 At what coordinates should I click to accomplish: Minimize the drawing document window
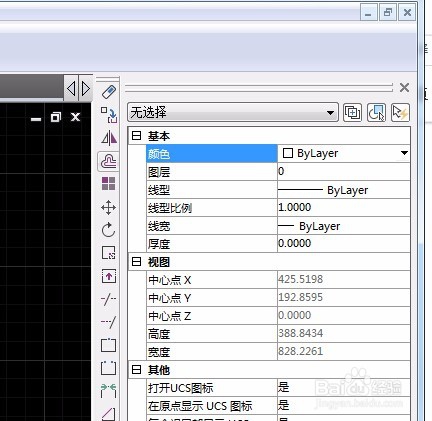point(36,118)
